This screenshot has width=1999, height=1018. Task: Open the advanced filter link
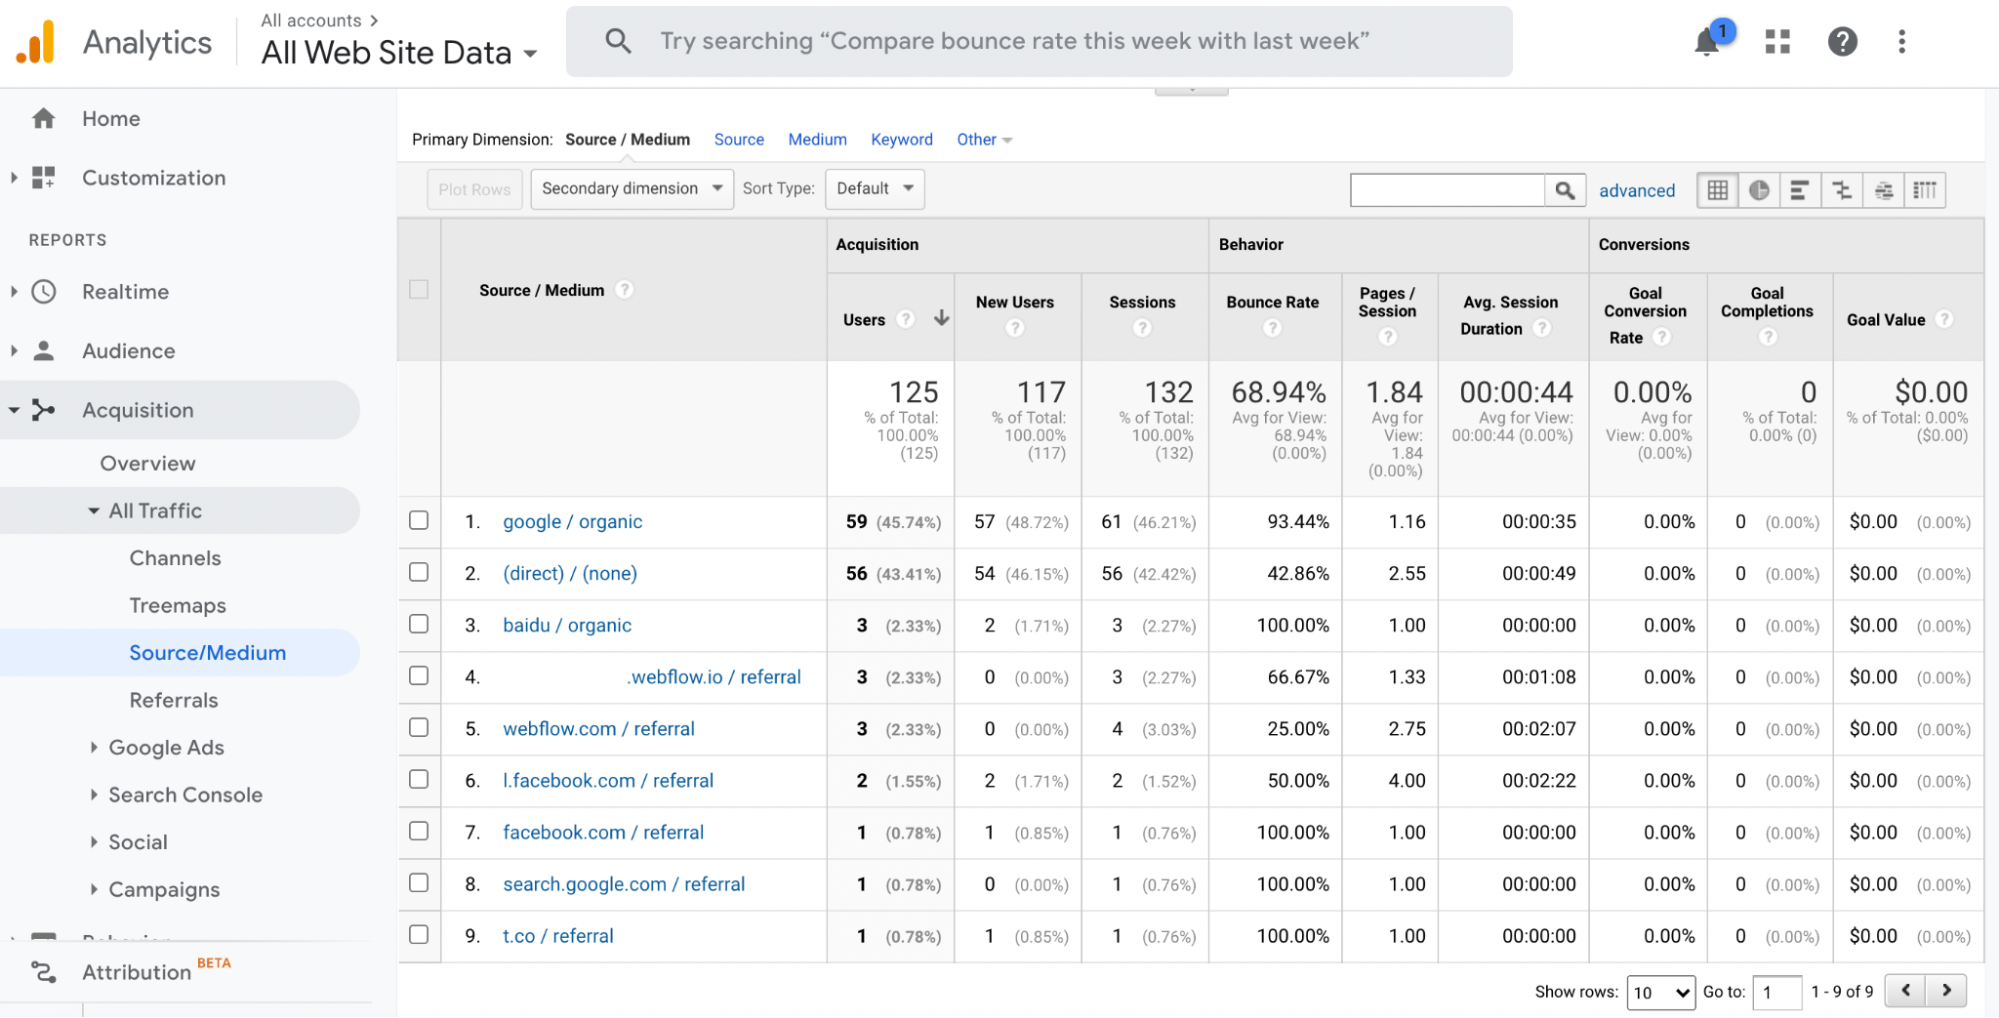1636,190
